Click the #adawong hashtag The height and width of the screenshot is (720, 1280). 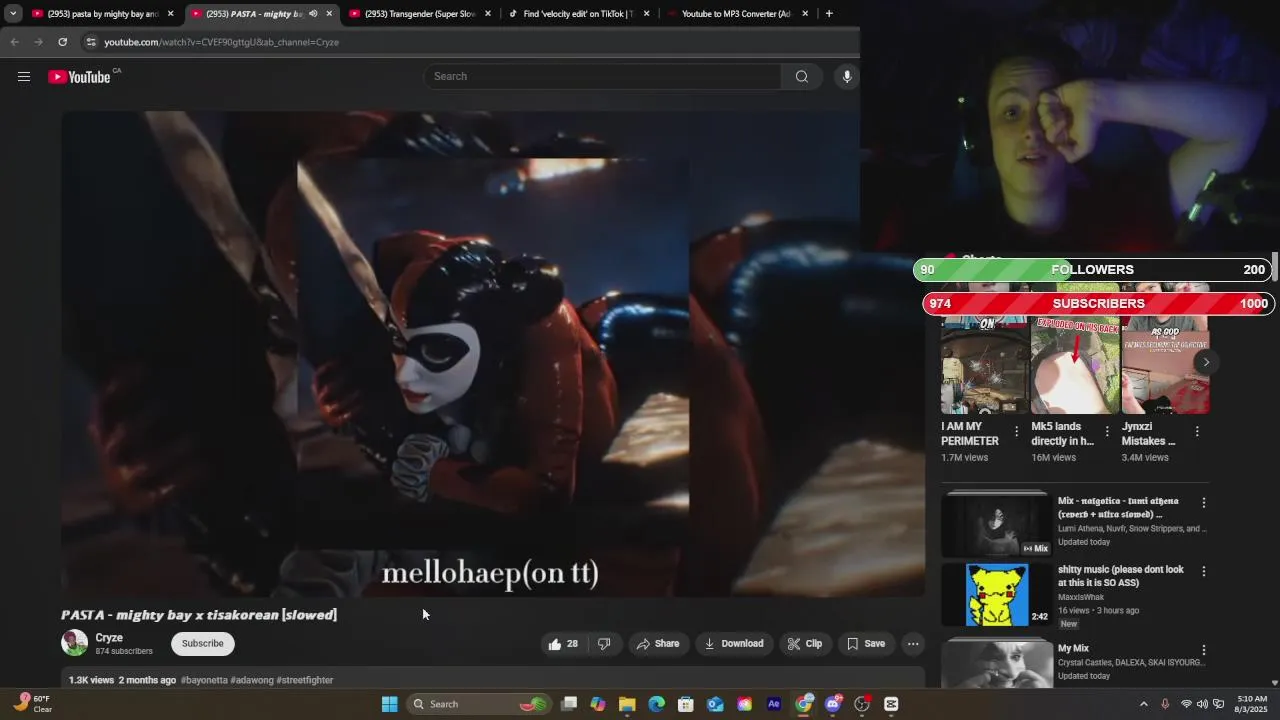(x=252, y=680)
